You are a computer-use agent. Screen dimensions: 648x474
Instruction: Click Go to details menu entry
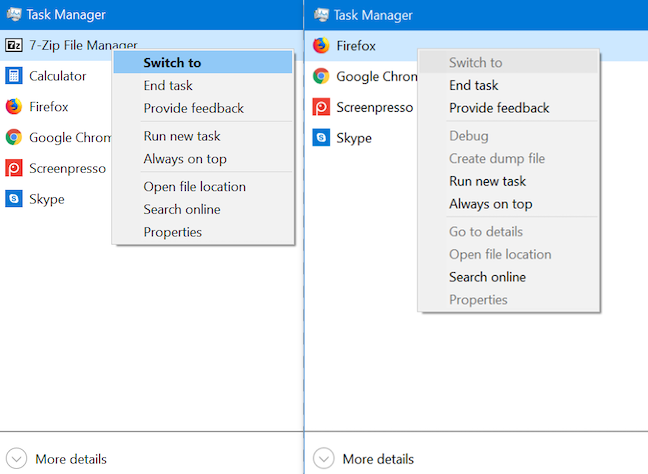pyautogui.click(x=509, y=231)
